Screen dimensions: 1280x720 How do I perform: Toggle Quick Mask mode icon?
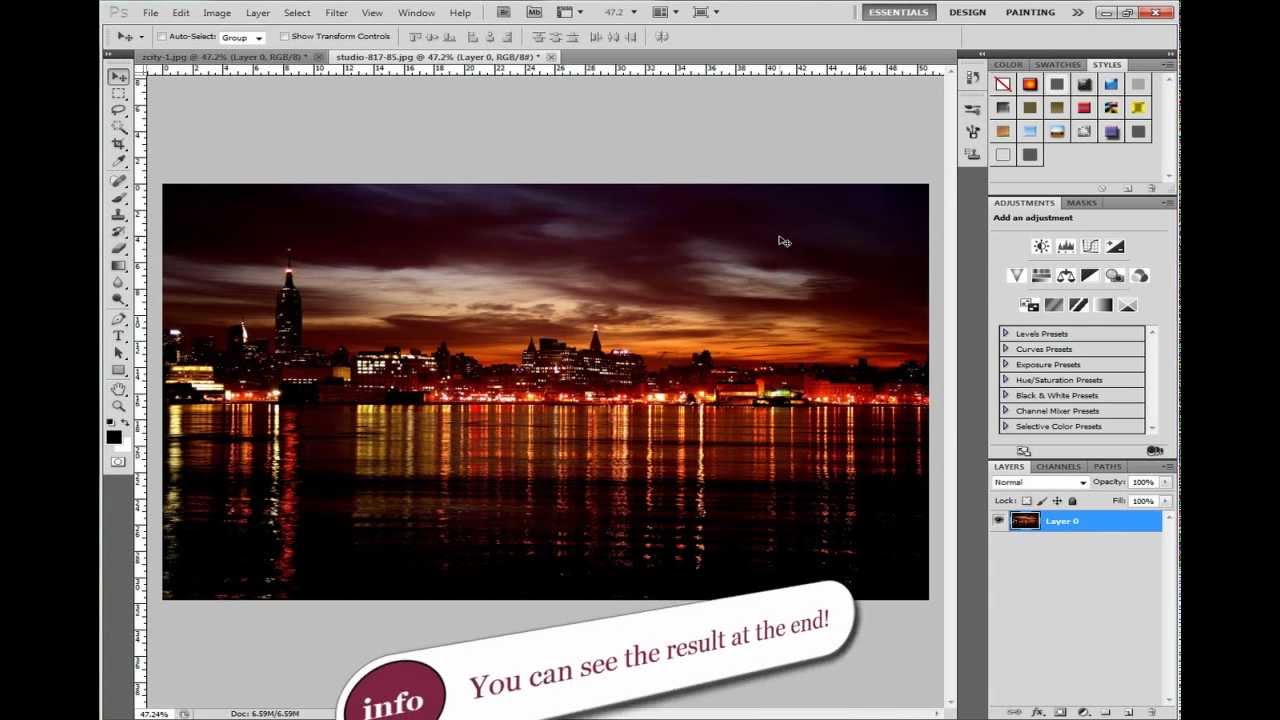118,461
